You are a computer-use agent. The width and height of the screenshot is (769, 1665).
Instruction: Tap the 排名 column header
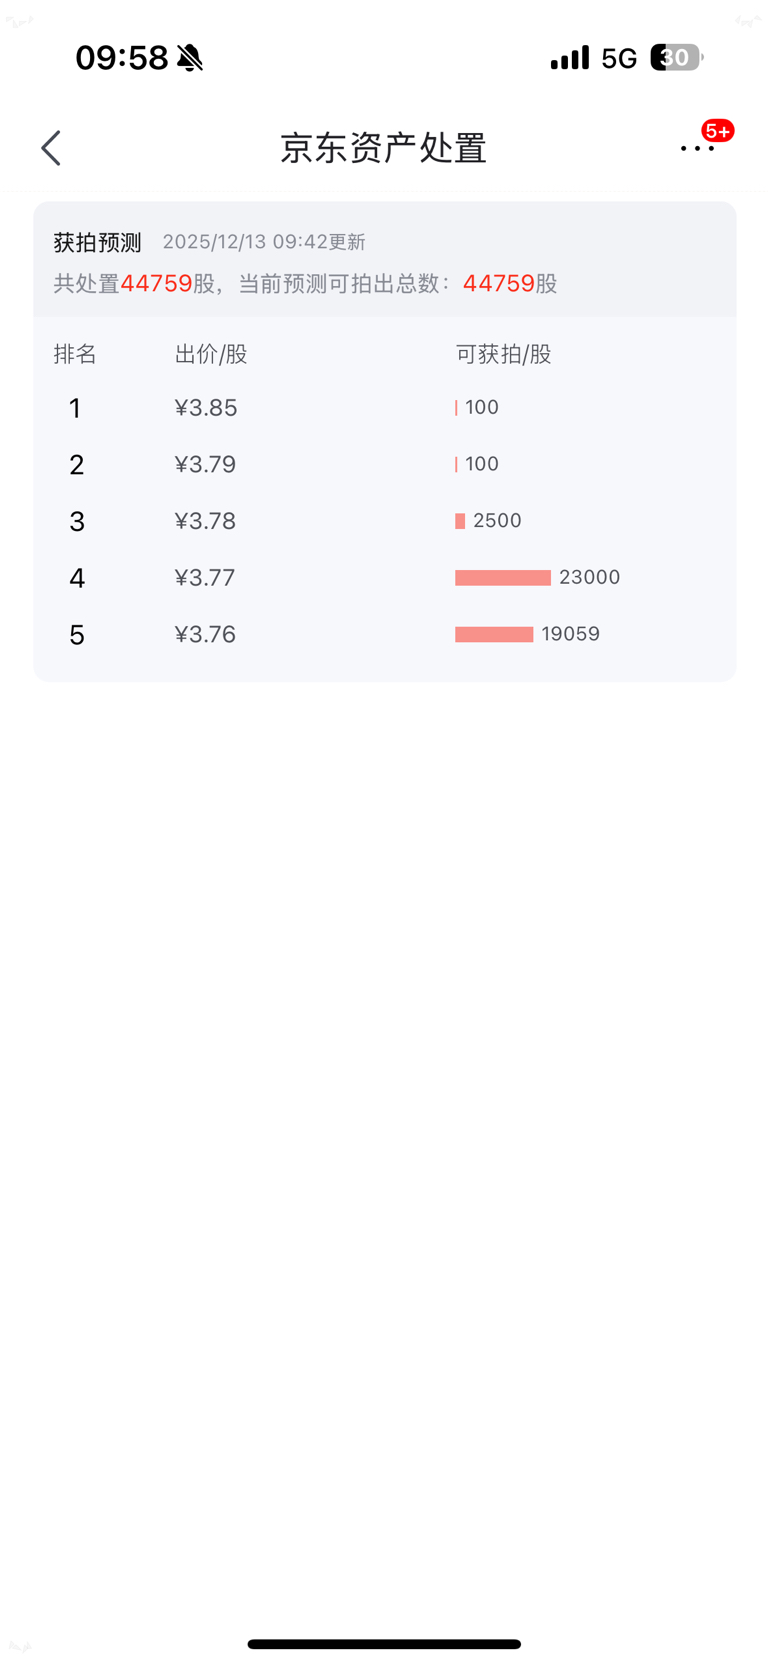(75, 354)
